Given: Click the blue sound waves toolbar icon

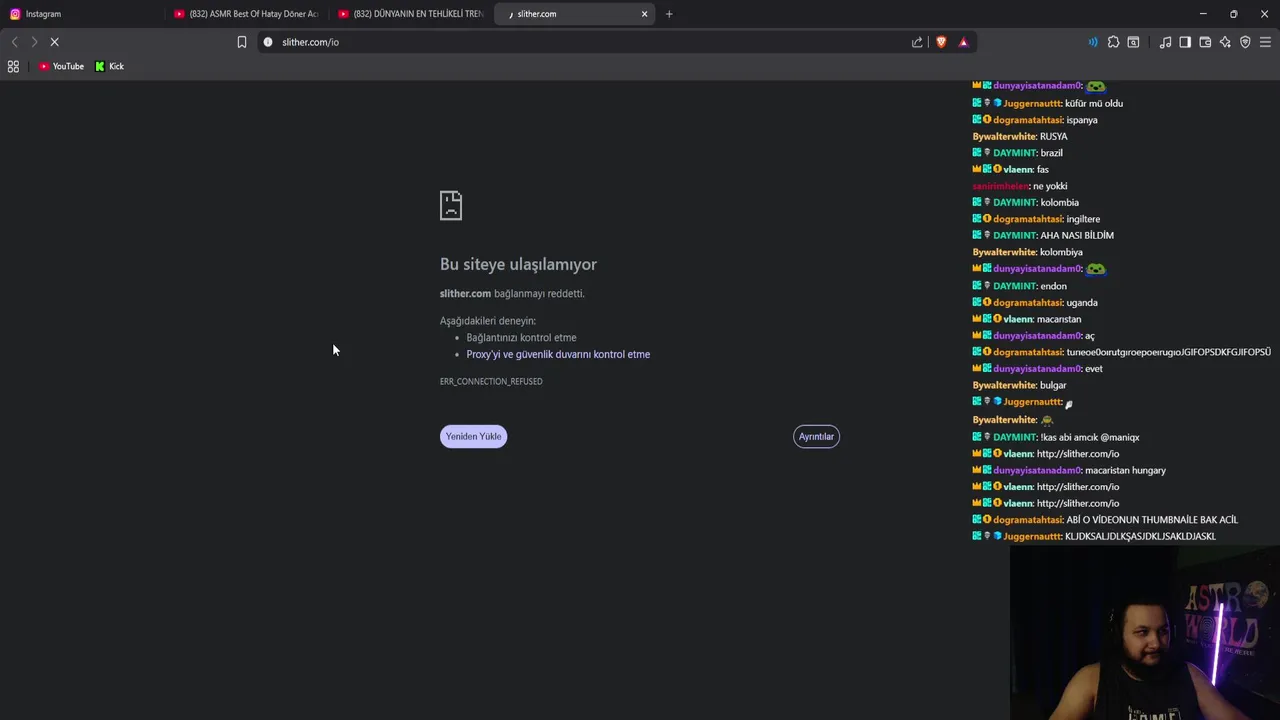Looking at the screenshot, I should click(x=1093, y=42).
